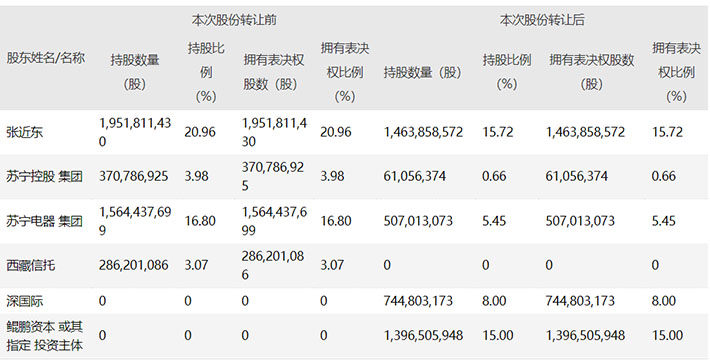This screenshot has height=362, width=710.
Task: Select the 15.00 持股比例 cell for 鲲鹏资本
Action: coord(498,336)
